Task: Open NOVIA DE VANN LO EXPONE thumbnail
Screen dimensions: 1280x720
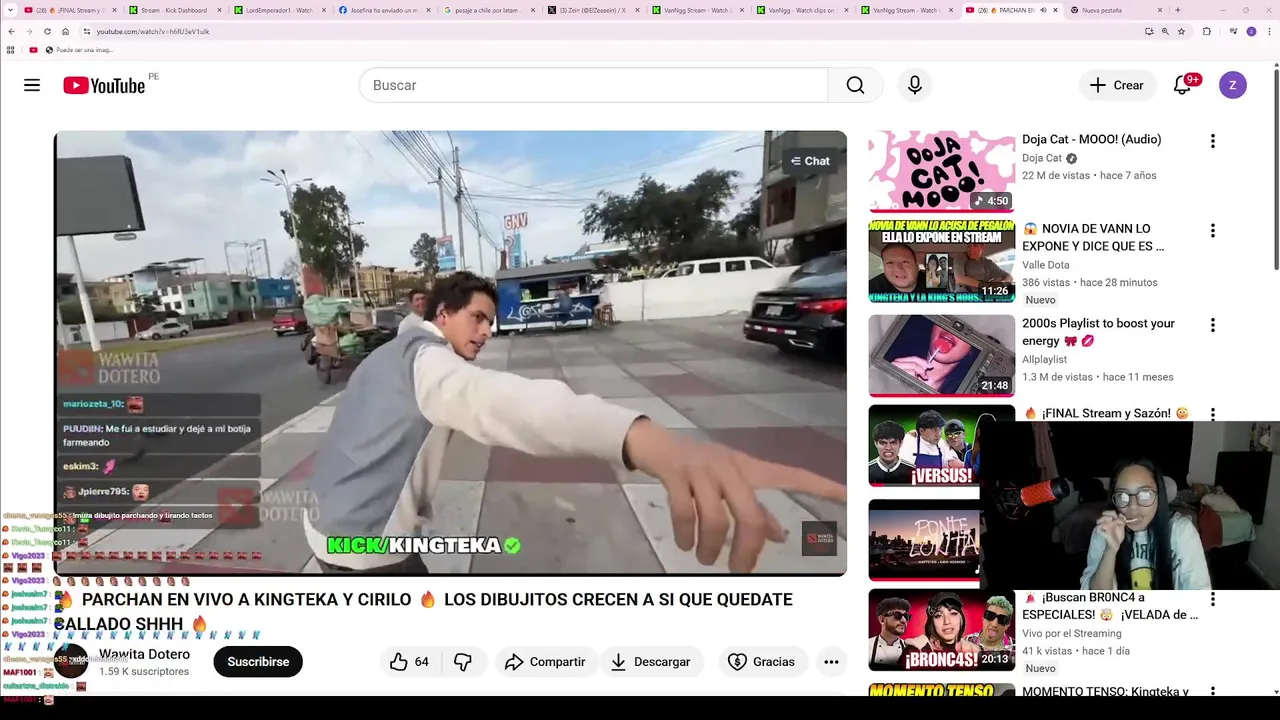Action: click(941, 262)
